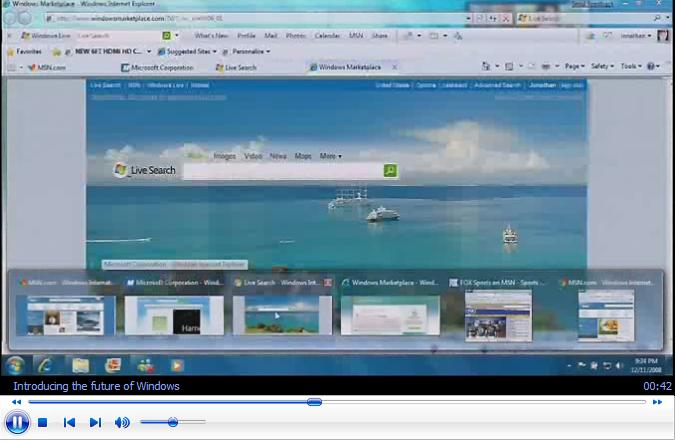Click the Live Search query text box
The image size is (676, 442).
[283, 171]
